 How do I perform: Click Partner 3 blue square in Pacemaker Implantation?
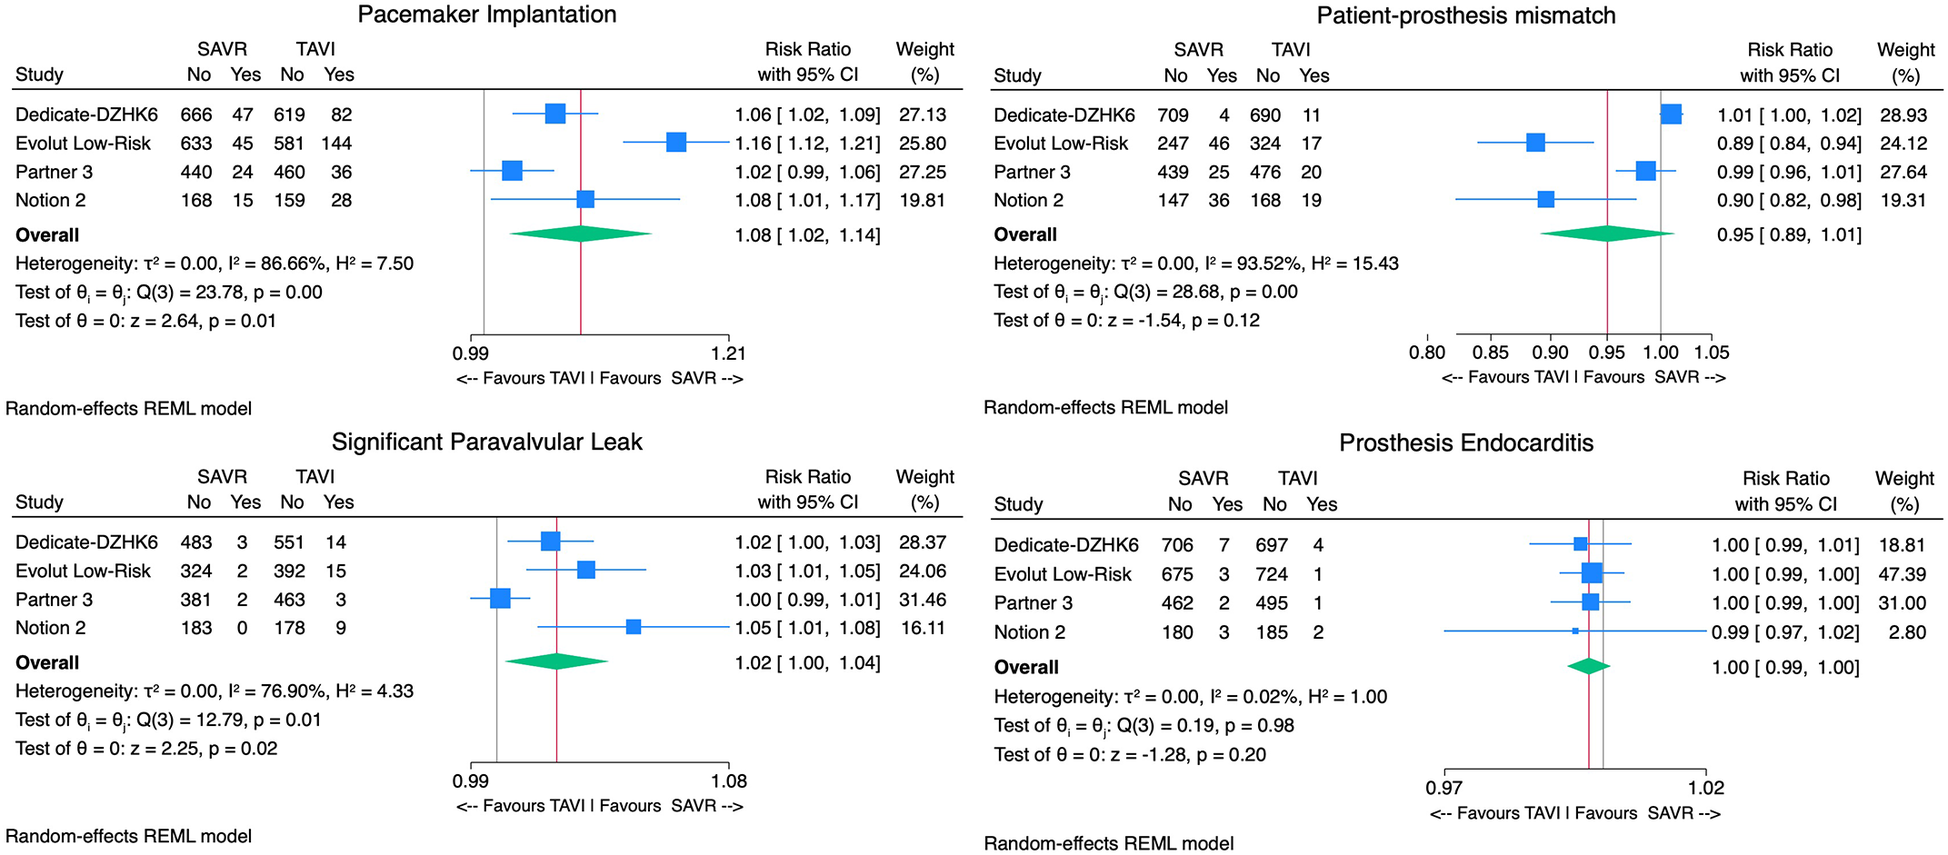pos(512,171)
